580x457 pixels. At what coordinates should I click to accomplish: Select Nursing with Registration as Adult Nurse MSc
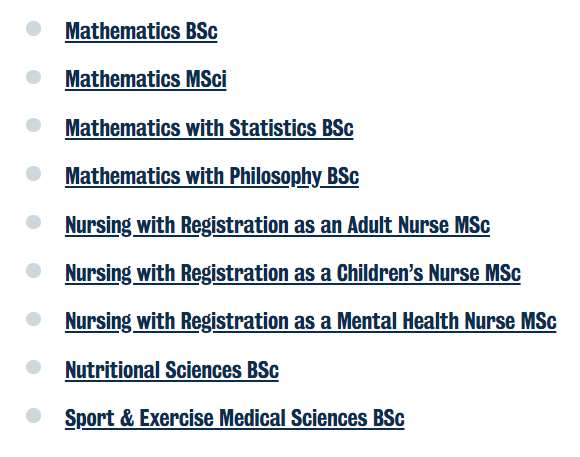277,225
